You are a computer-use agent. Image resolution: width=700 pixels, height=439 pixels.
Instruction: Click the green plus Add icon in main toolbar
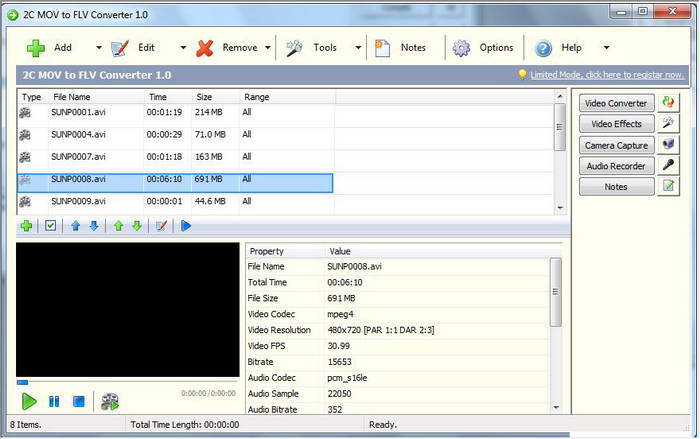coord(36,48)
